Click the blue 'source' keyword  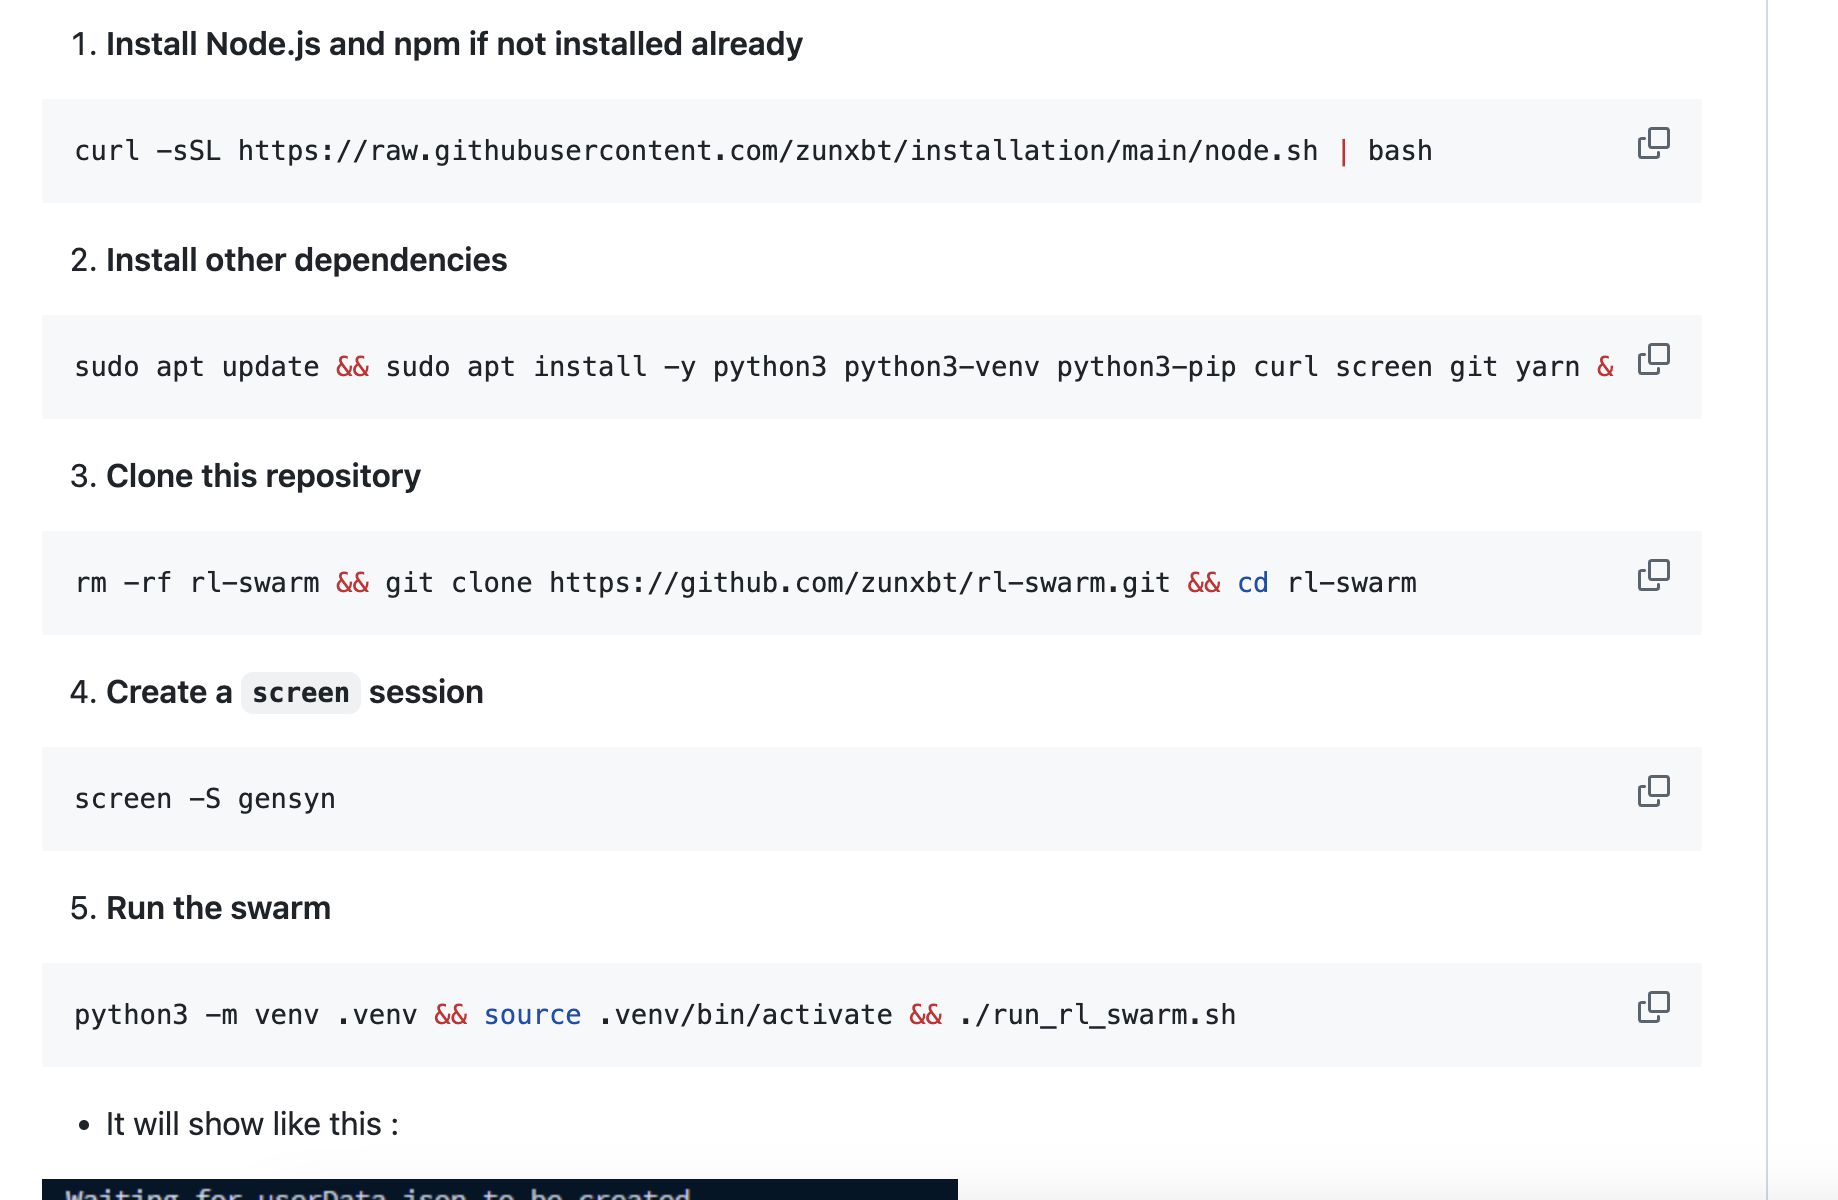(532, 1015)
